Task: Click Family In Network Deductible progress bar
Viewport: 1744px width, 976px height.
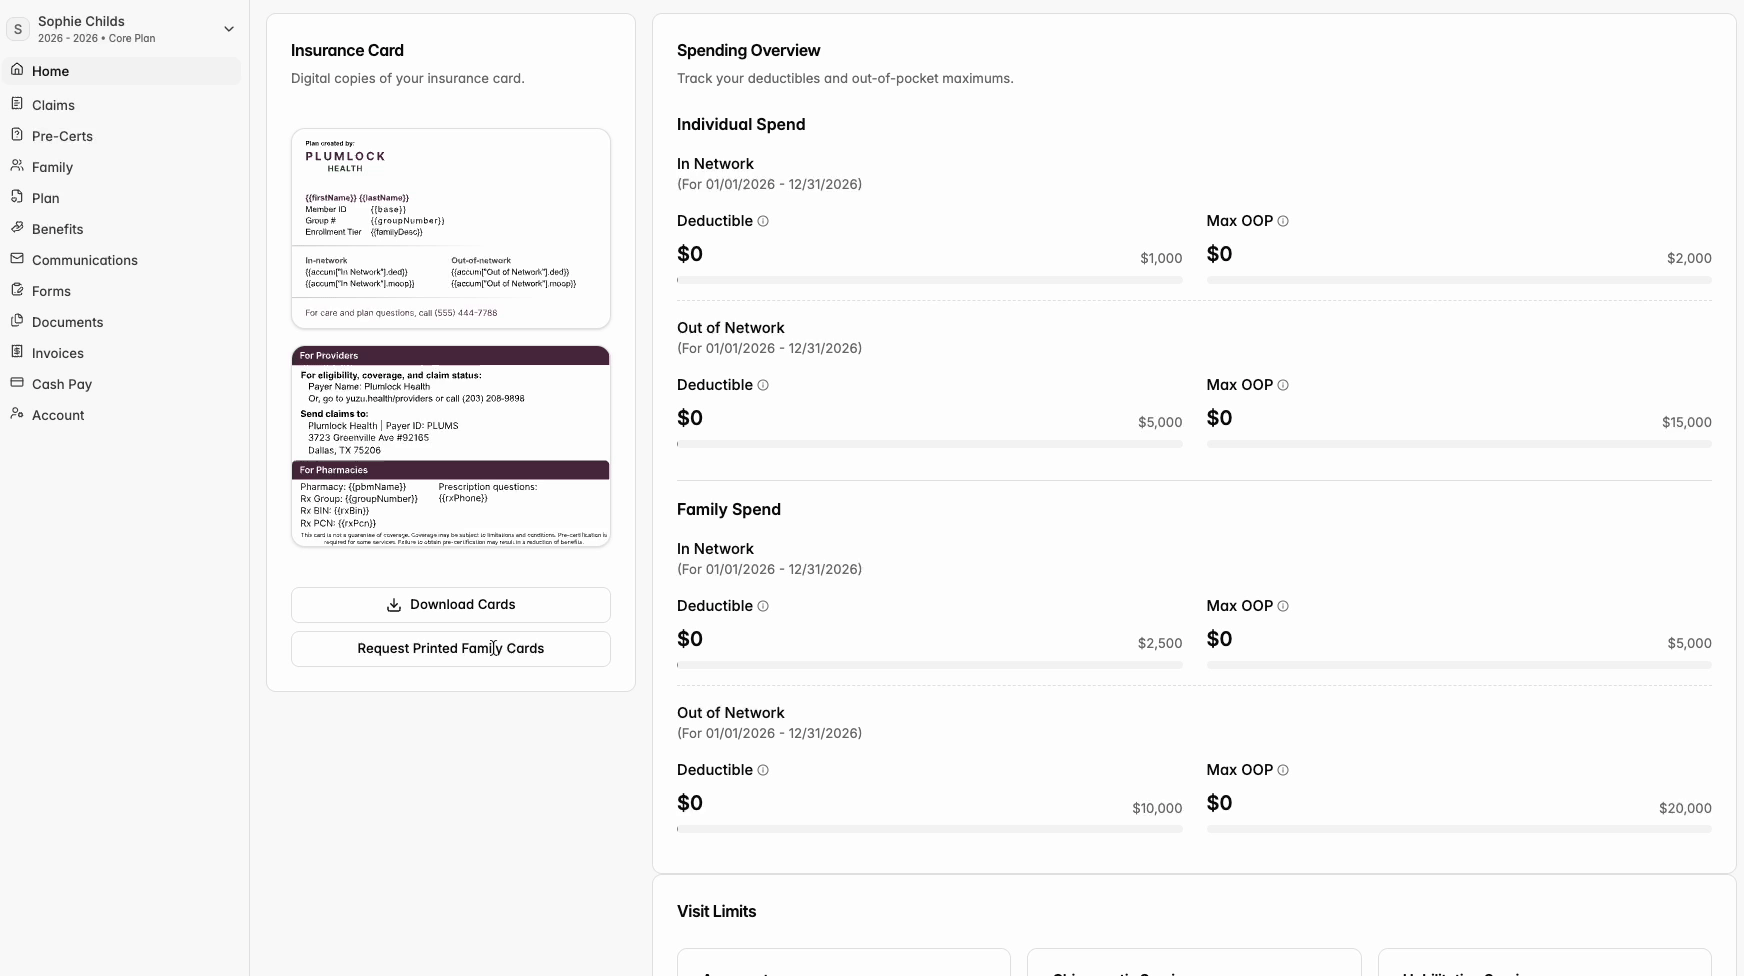Action: coord(930,665)
